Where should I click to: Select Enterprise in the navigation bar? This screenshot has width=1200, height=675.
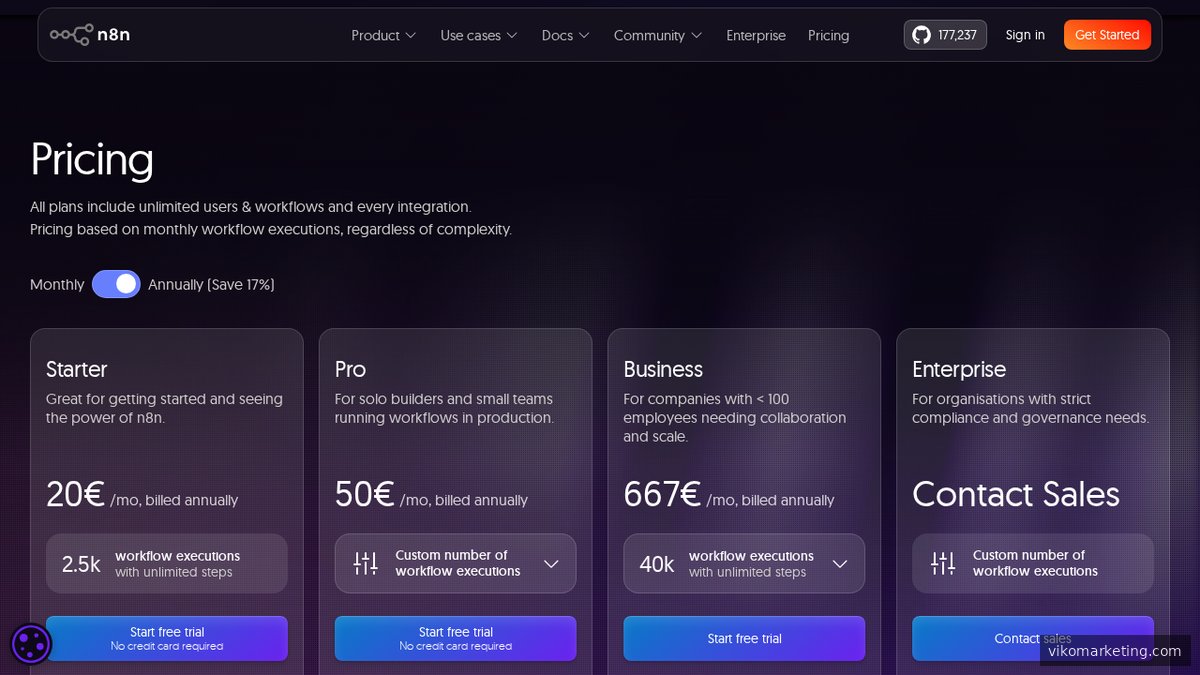point(755,35)
